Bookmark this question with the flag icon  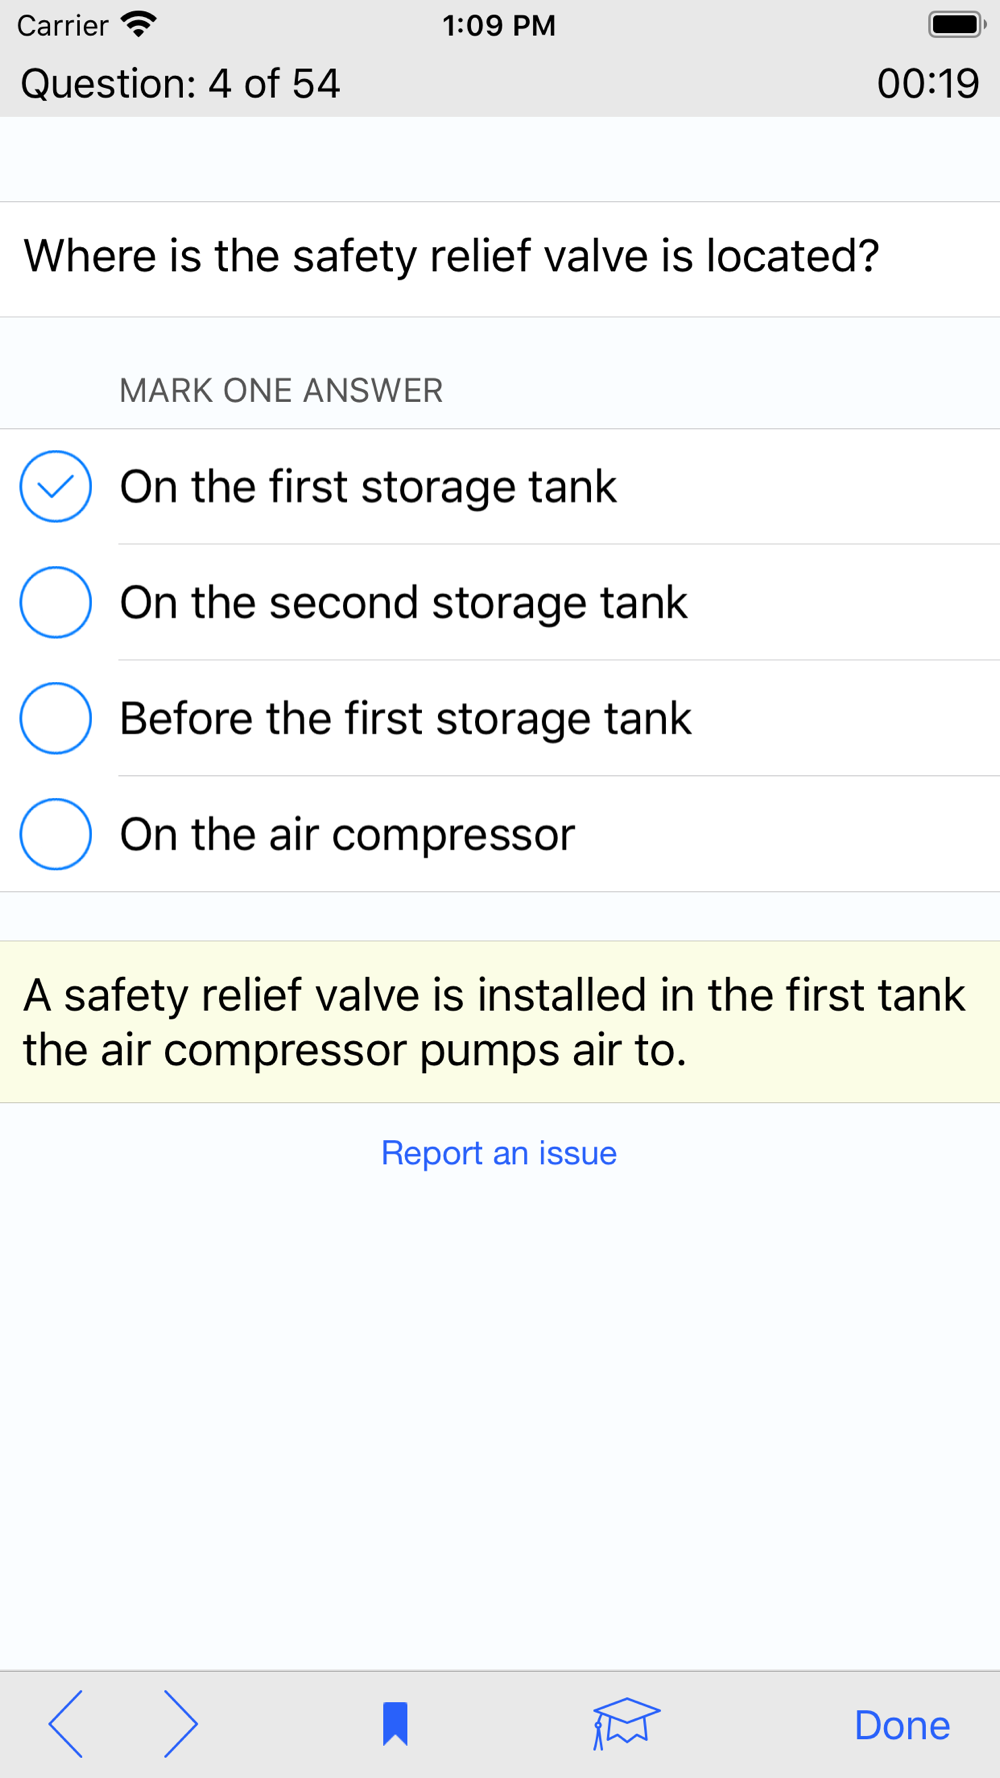395,1724
